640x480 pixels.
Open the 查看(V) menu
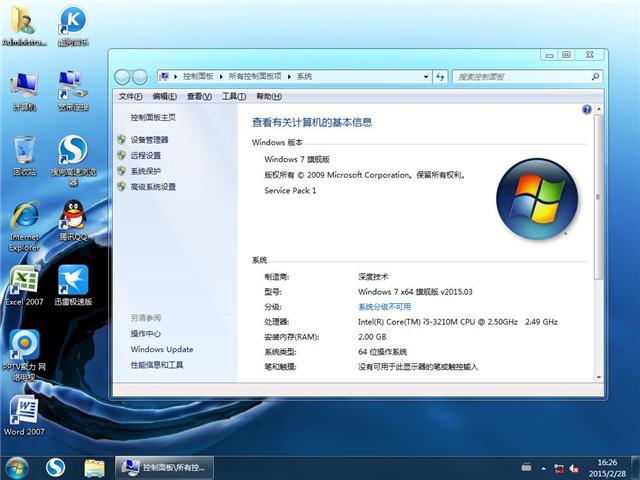(x=199, y=96)
